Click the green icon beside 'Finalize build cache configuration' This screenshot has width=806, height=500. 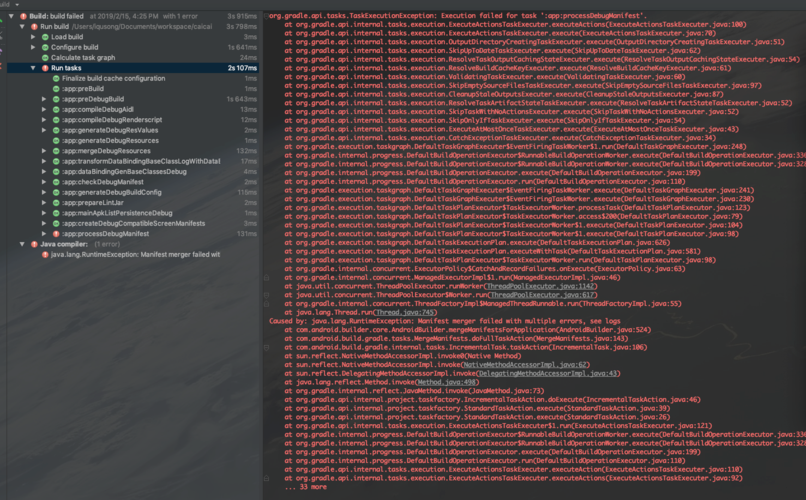click(56, 78)
